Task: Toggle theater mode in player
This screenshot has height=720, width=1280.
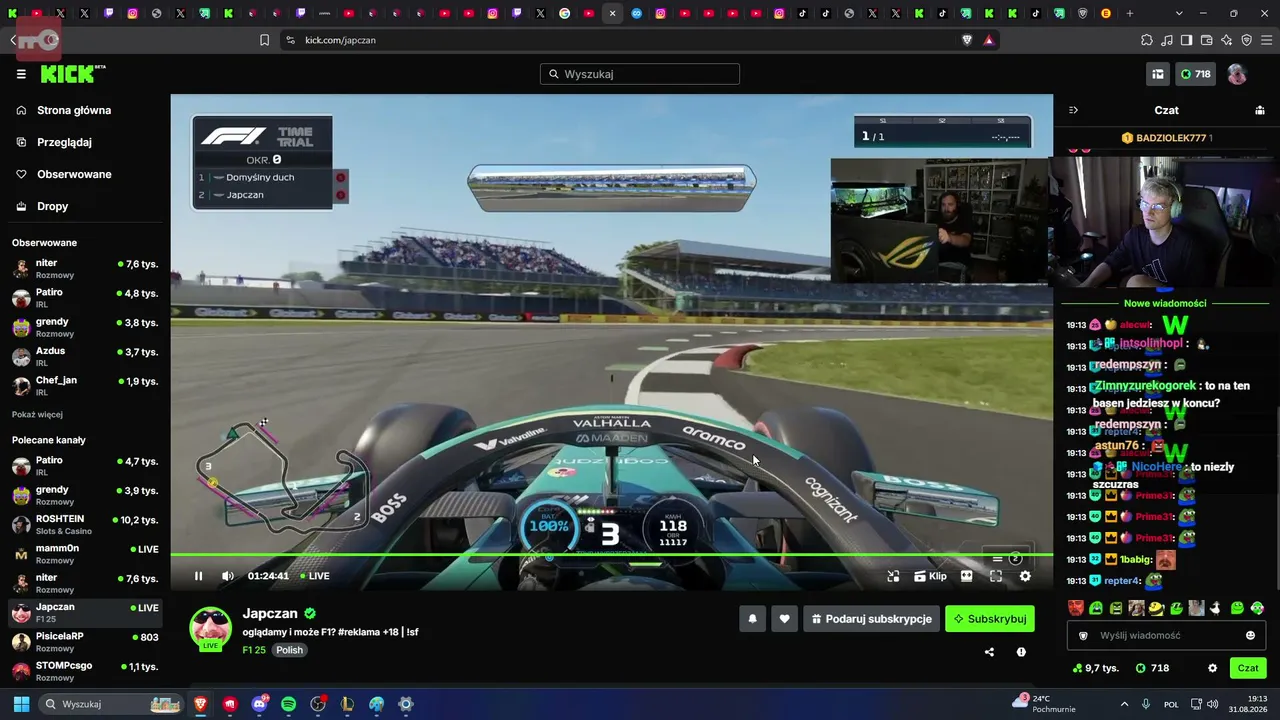Action: 967,576
